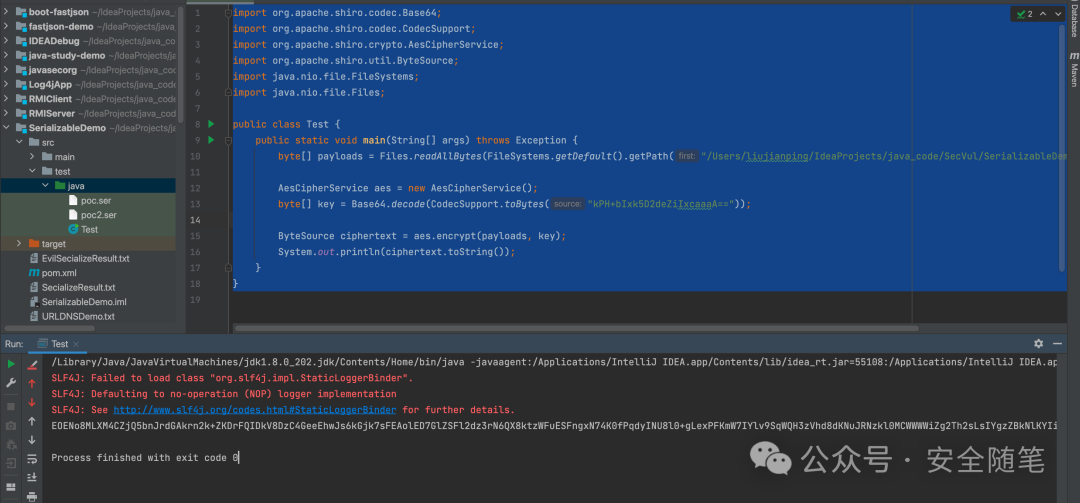
Task: Fold main method at line 9 gutter
Action: pyautogui.click(x=227, y=140)
